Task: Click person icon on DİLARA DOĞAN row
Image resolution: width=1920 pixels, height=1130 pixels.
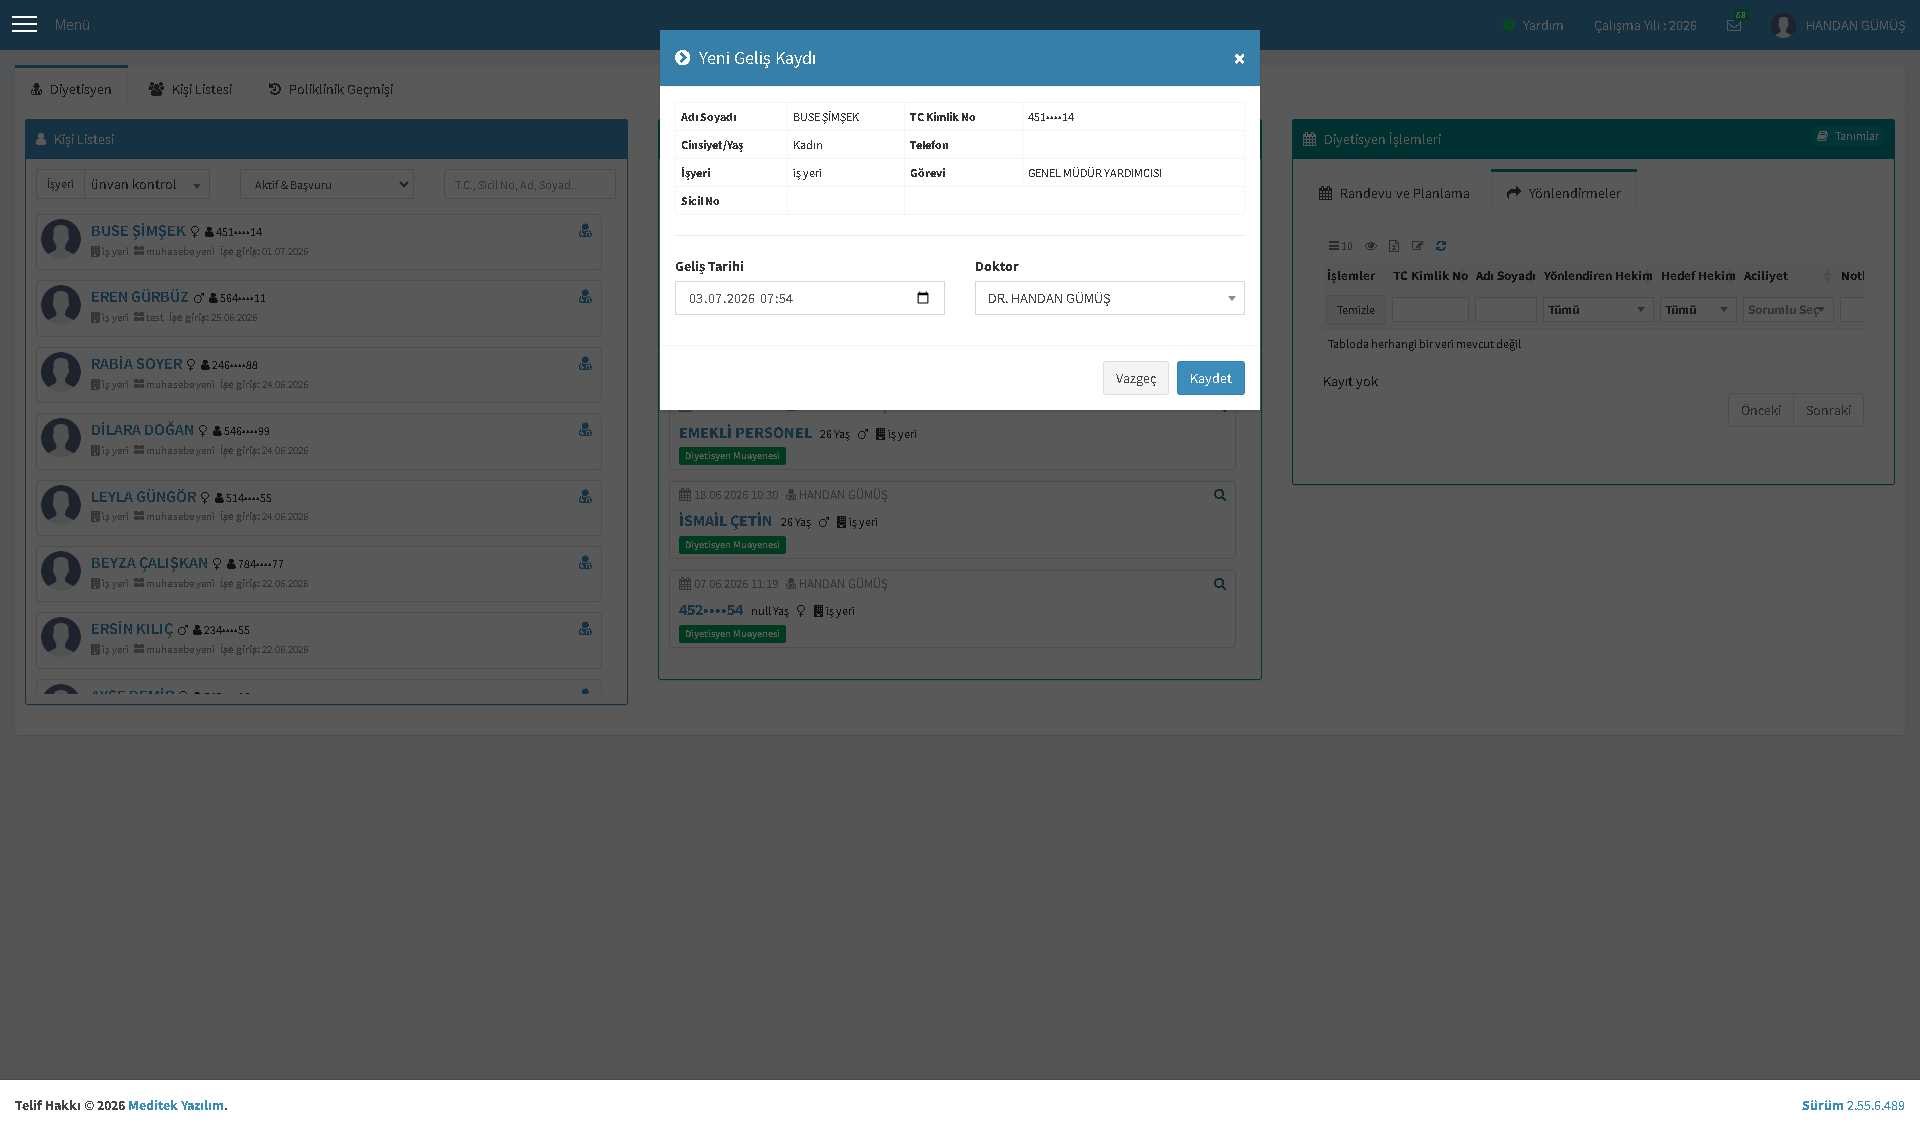Action: pos(585,429)
